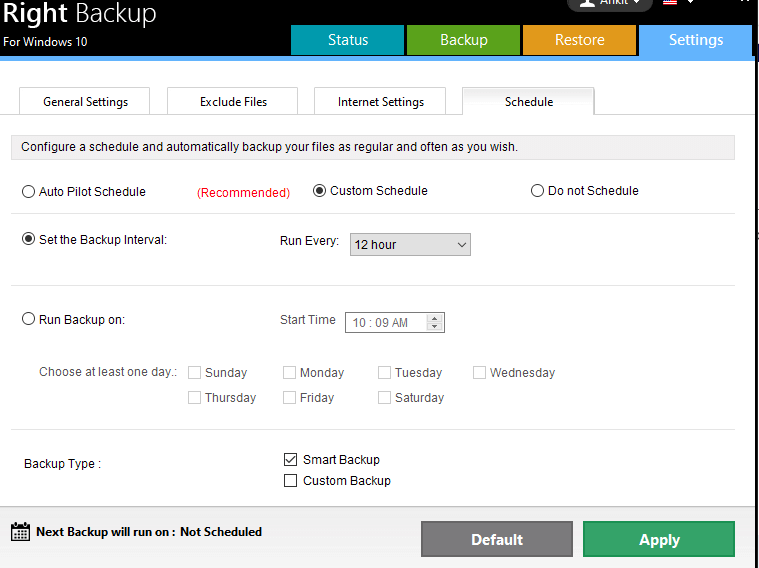Viewport: 759px width, 568px height.
Task: Click the Default button
Action: click(x=497, y=540)
